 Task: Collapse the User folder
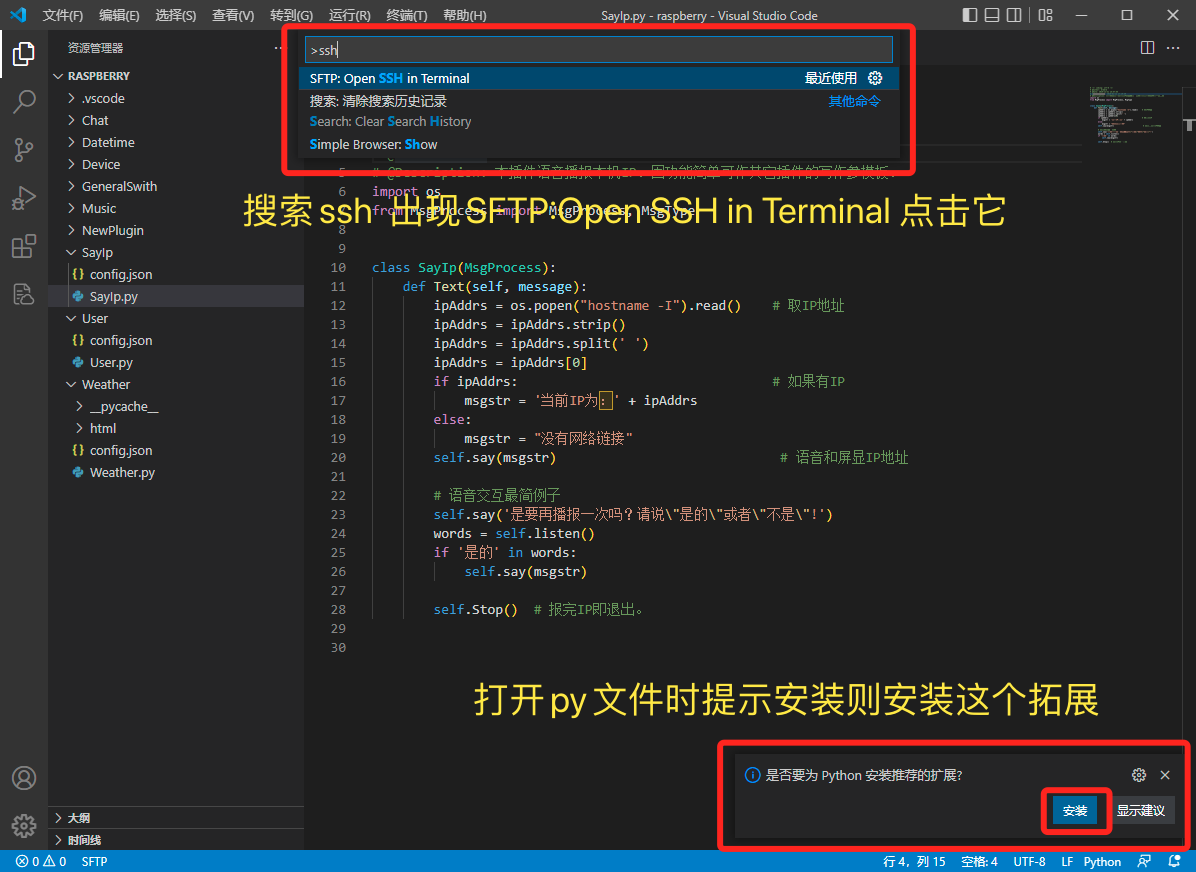175,318
